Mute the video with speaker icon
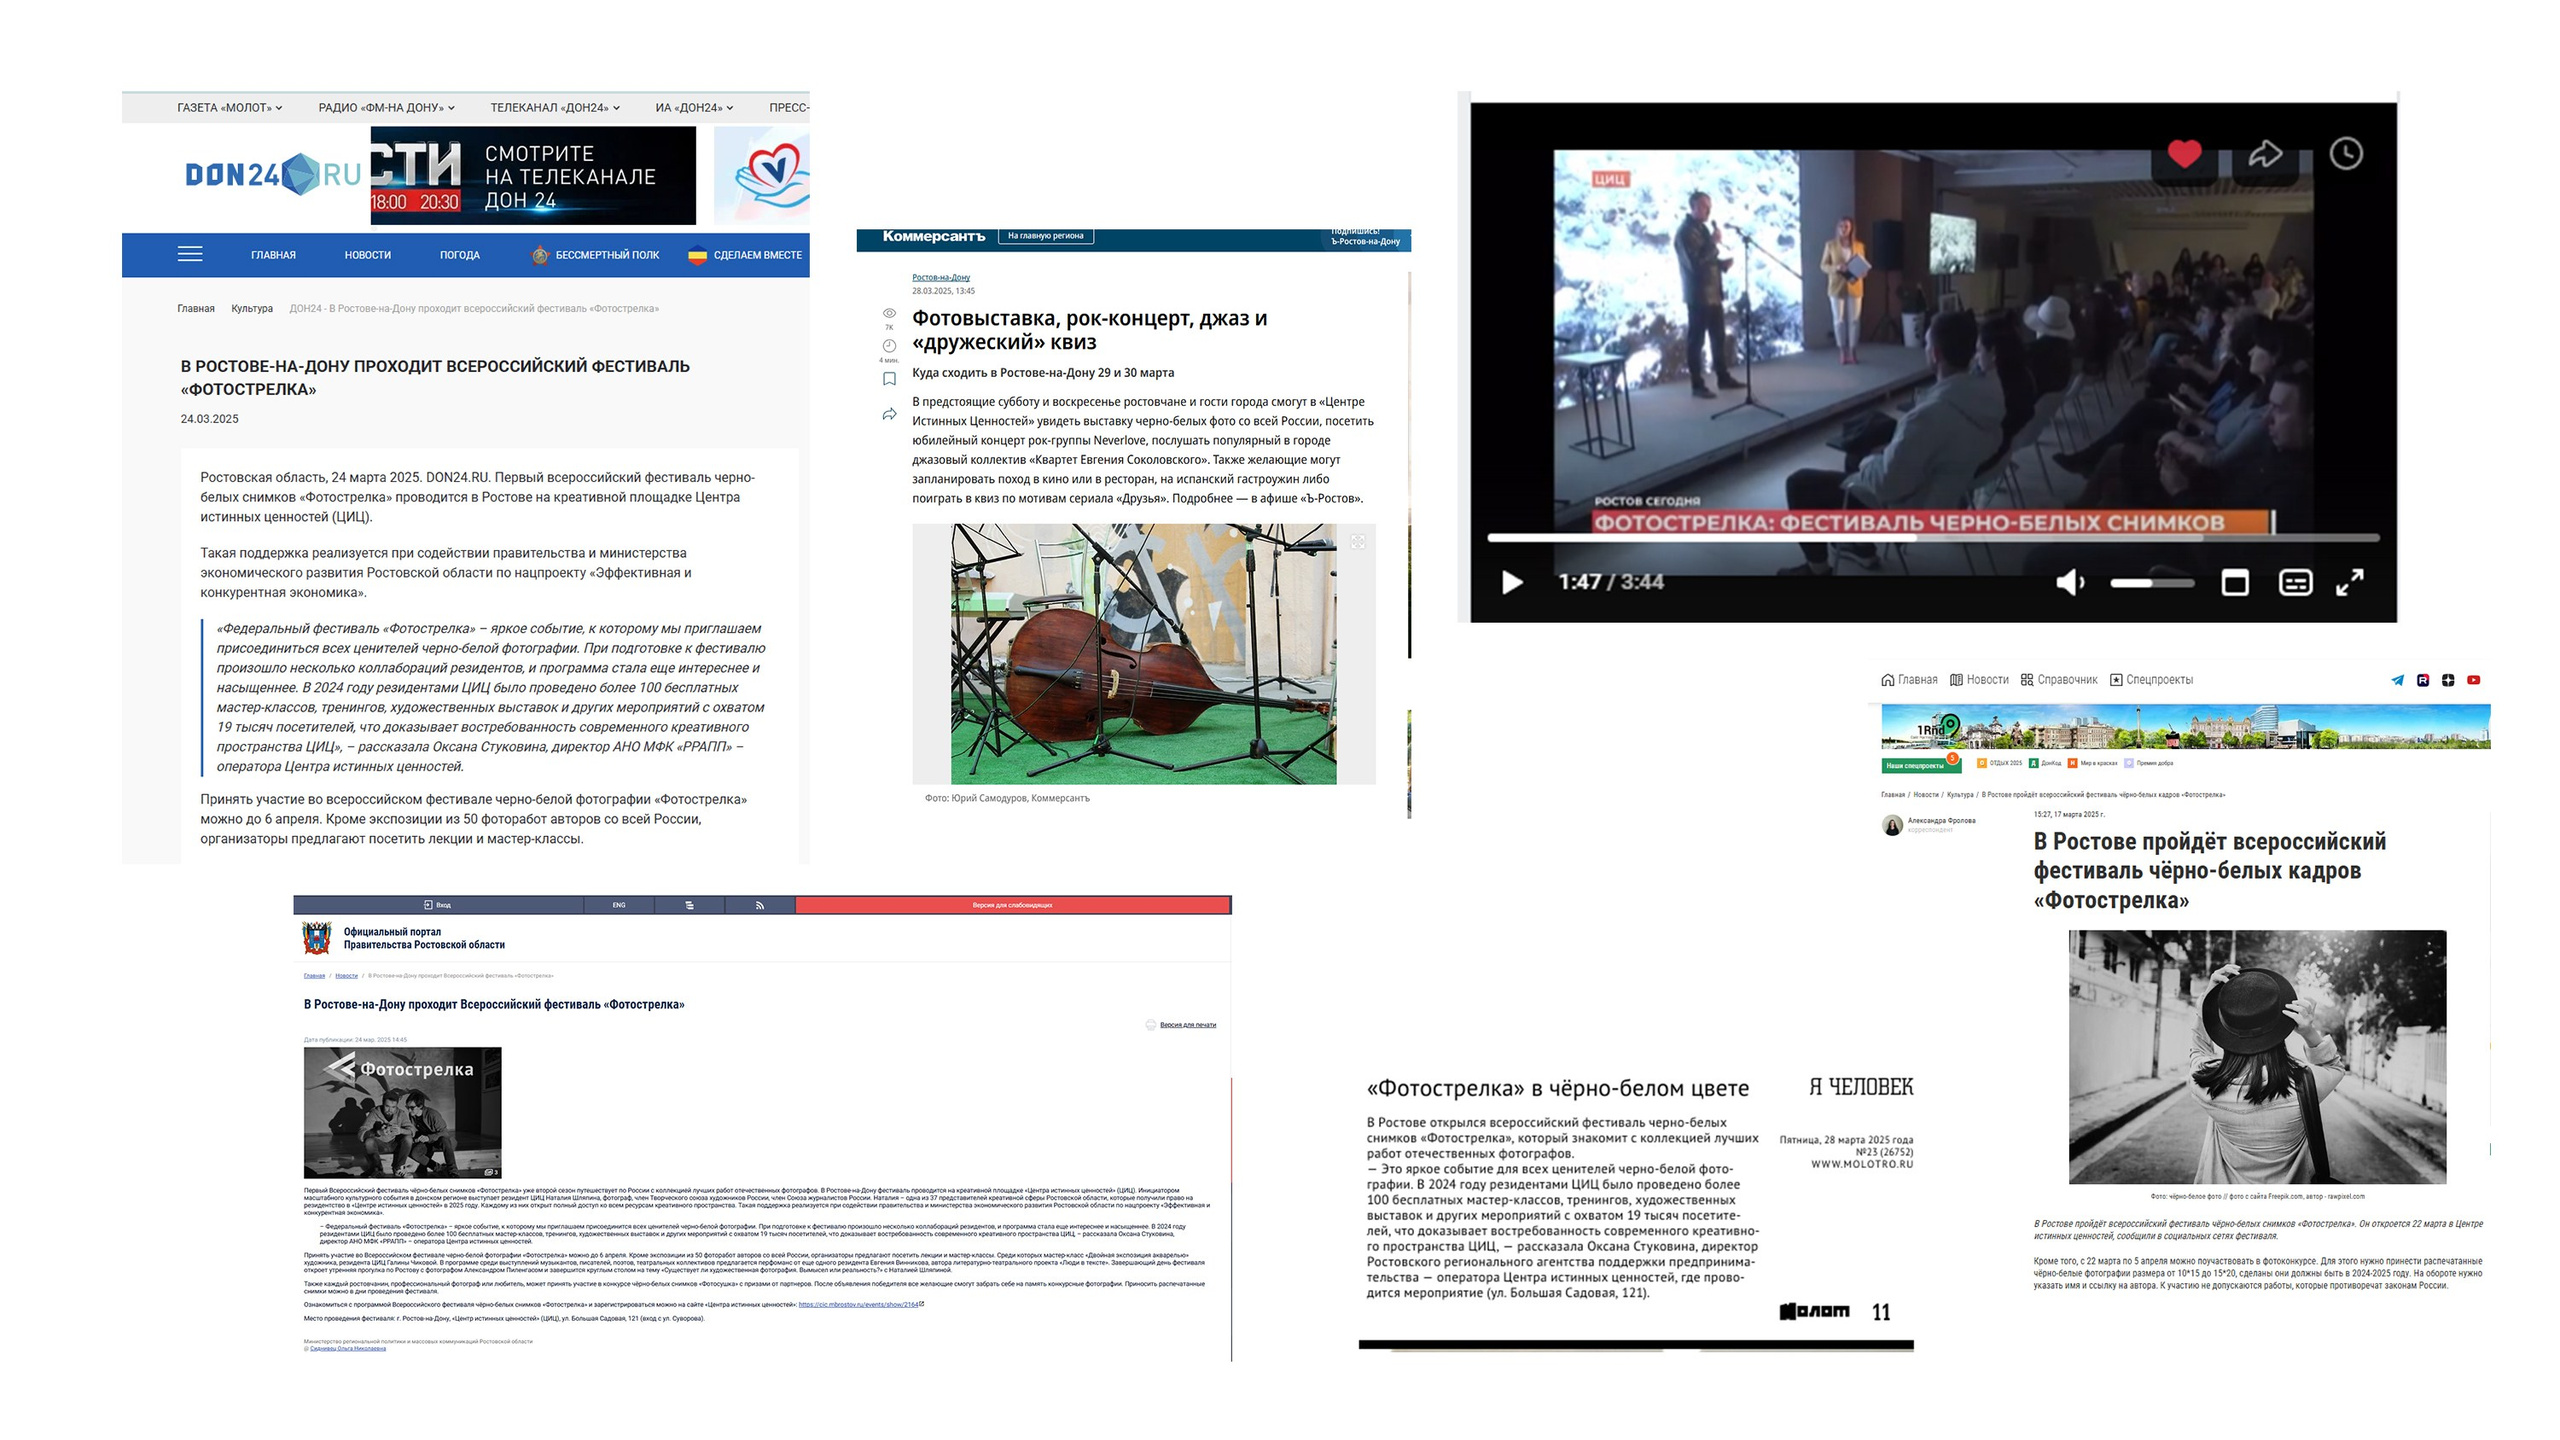 (2069, 582)
